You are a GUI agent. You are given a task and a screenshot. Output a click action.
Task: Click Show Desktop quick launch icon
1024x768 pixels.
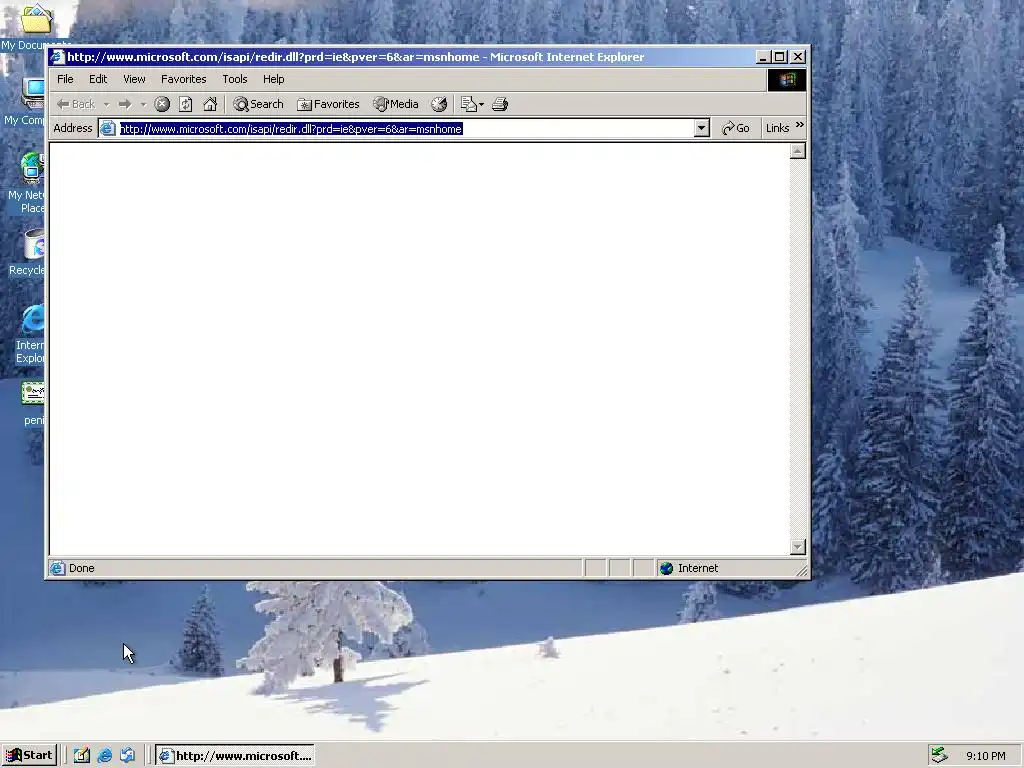pos(82,756)
